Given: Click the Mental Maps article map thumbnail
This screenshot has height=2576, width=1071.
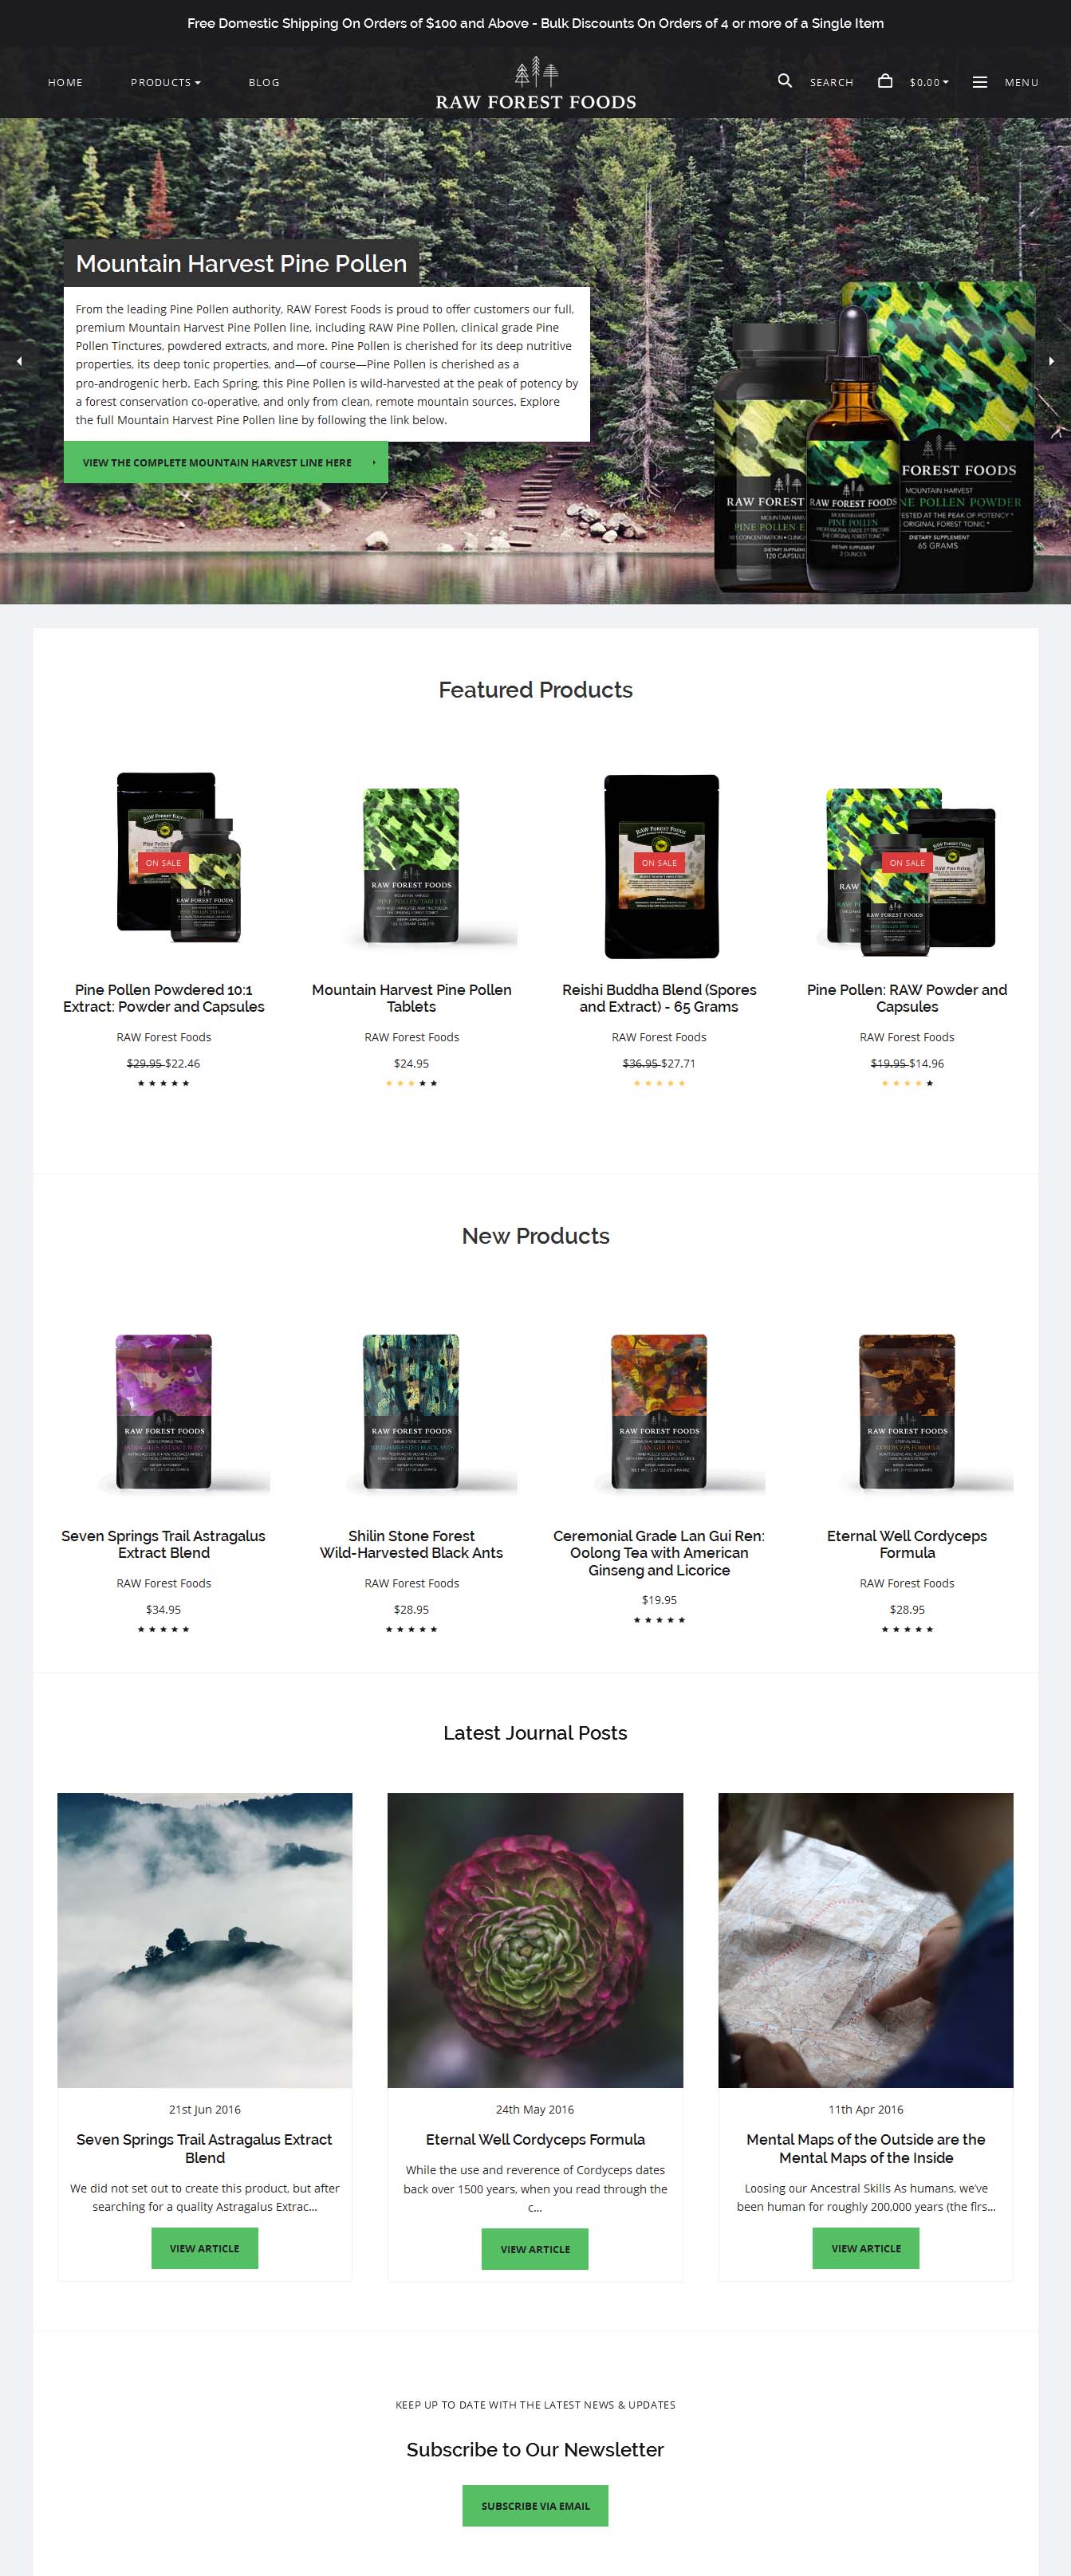Looking at the screenshot, I should click(x=866, y=1940).
